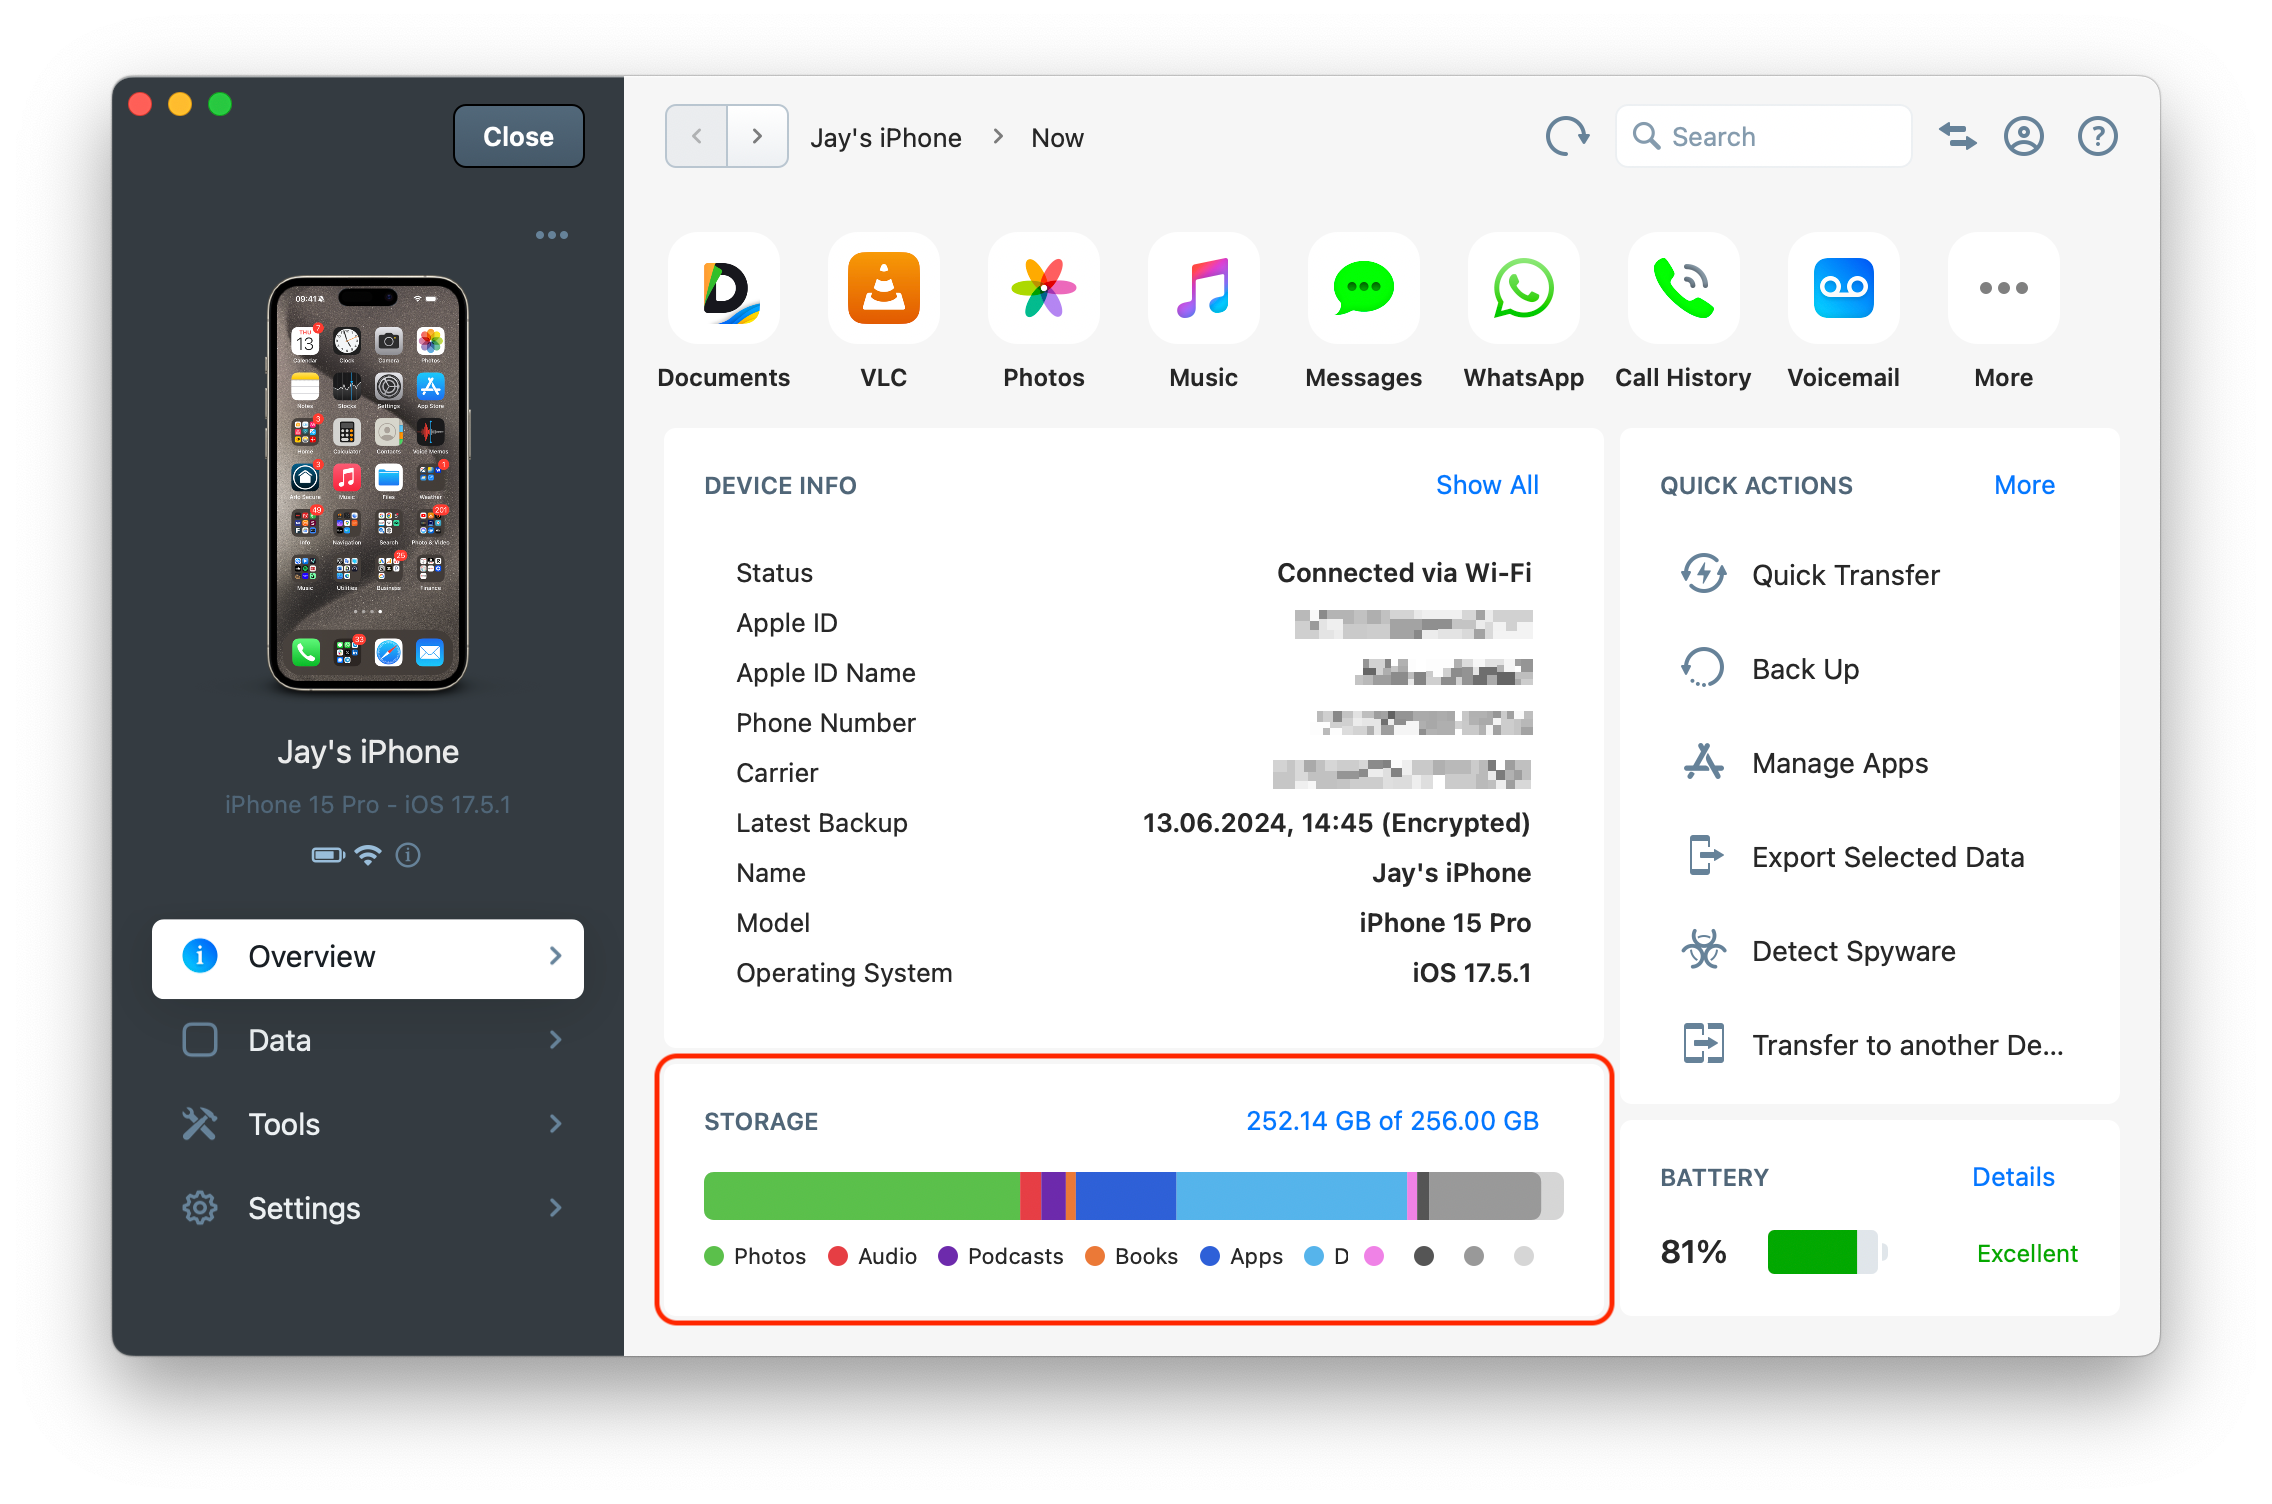The image size is (2272, 1504).
Task: Click the Back Up action label
Action: point(1805,669)
